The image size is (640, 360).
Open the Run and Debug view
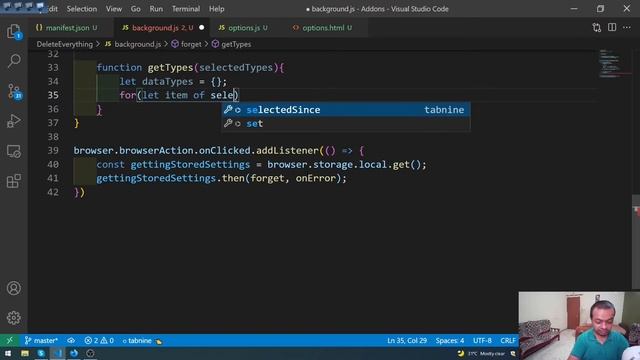pos(14,121)
